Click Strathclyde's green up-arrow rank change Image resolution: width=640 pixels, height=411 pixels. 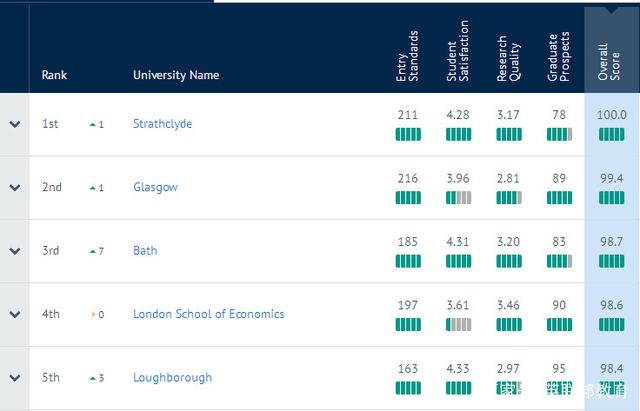pos(94,125)
